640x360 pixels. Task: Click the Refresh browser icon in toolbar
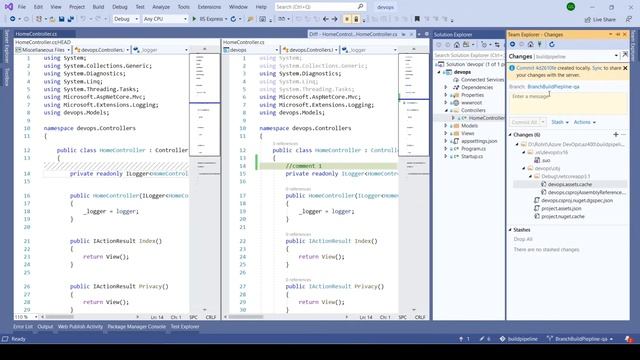point(233,19)
